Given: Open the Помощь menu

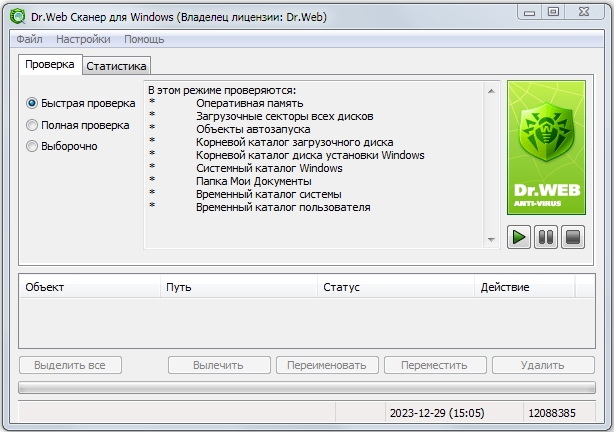Looking at the screenshot, I should point(144,39).
